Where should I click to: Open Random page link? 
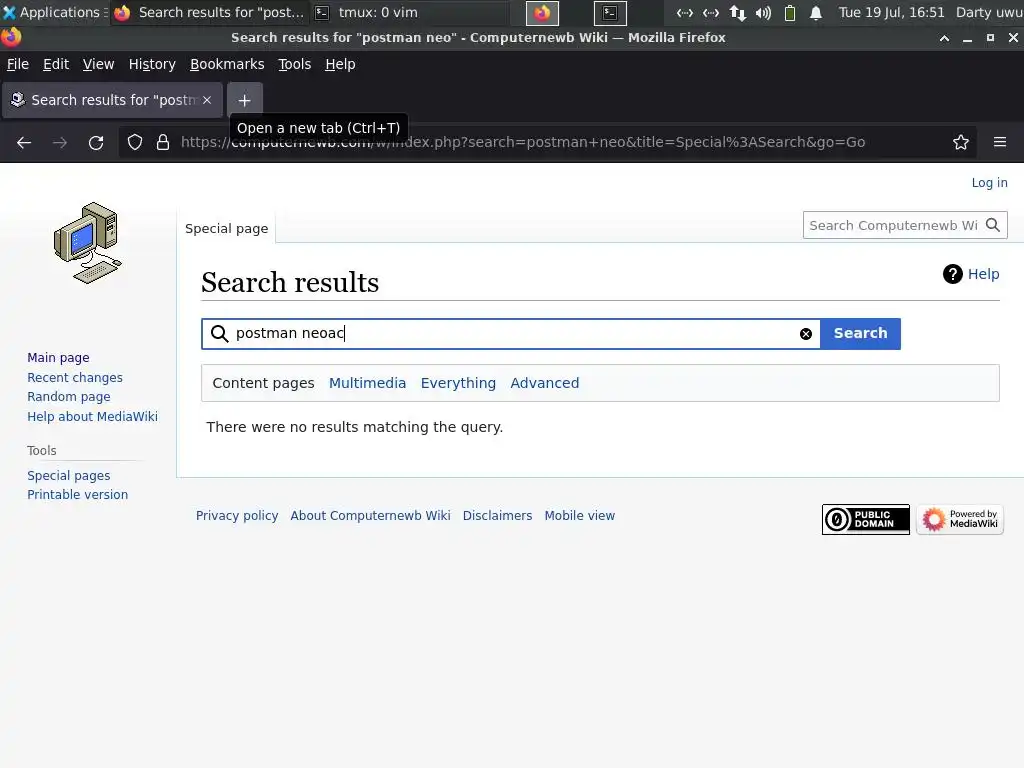point(69,397)
